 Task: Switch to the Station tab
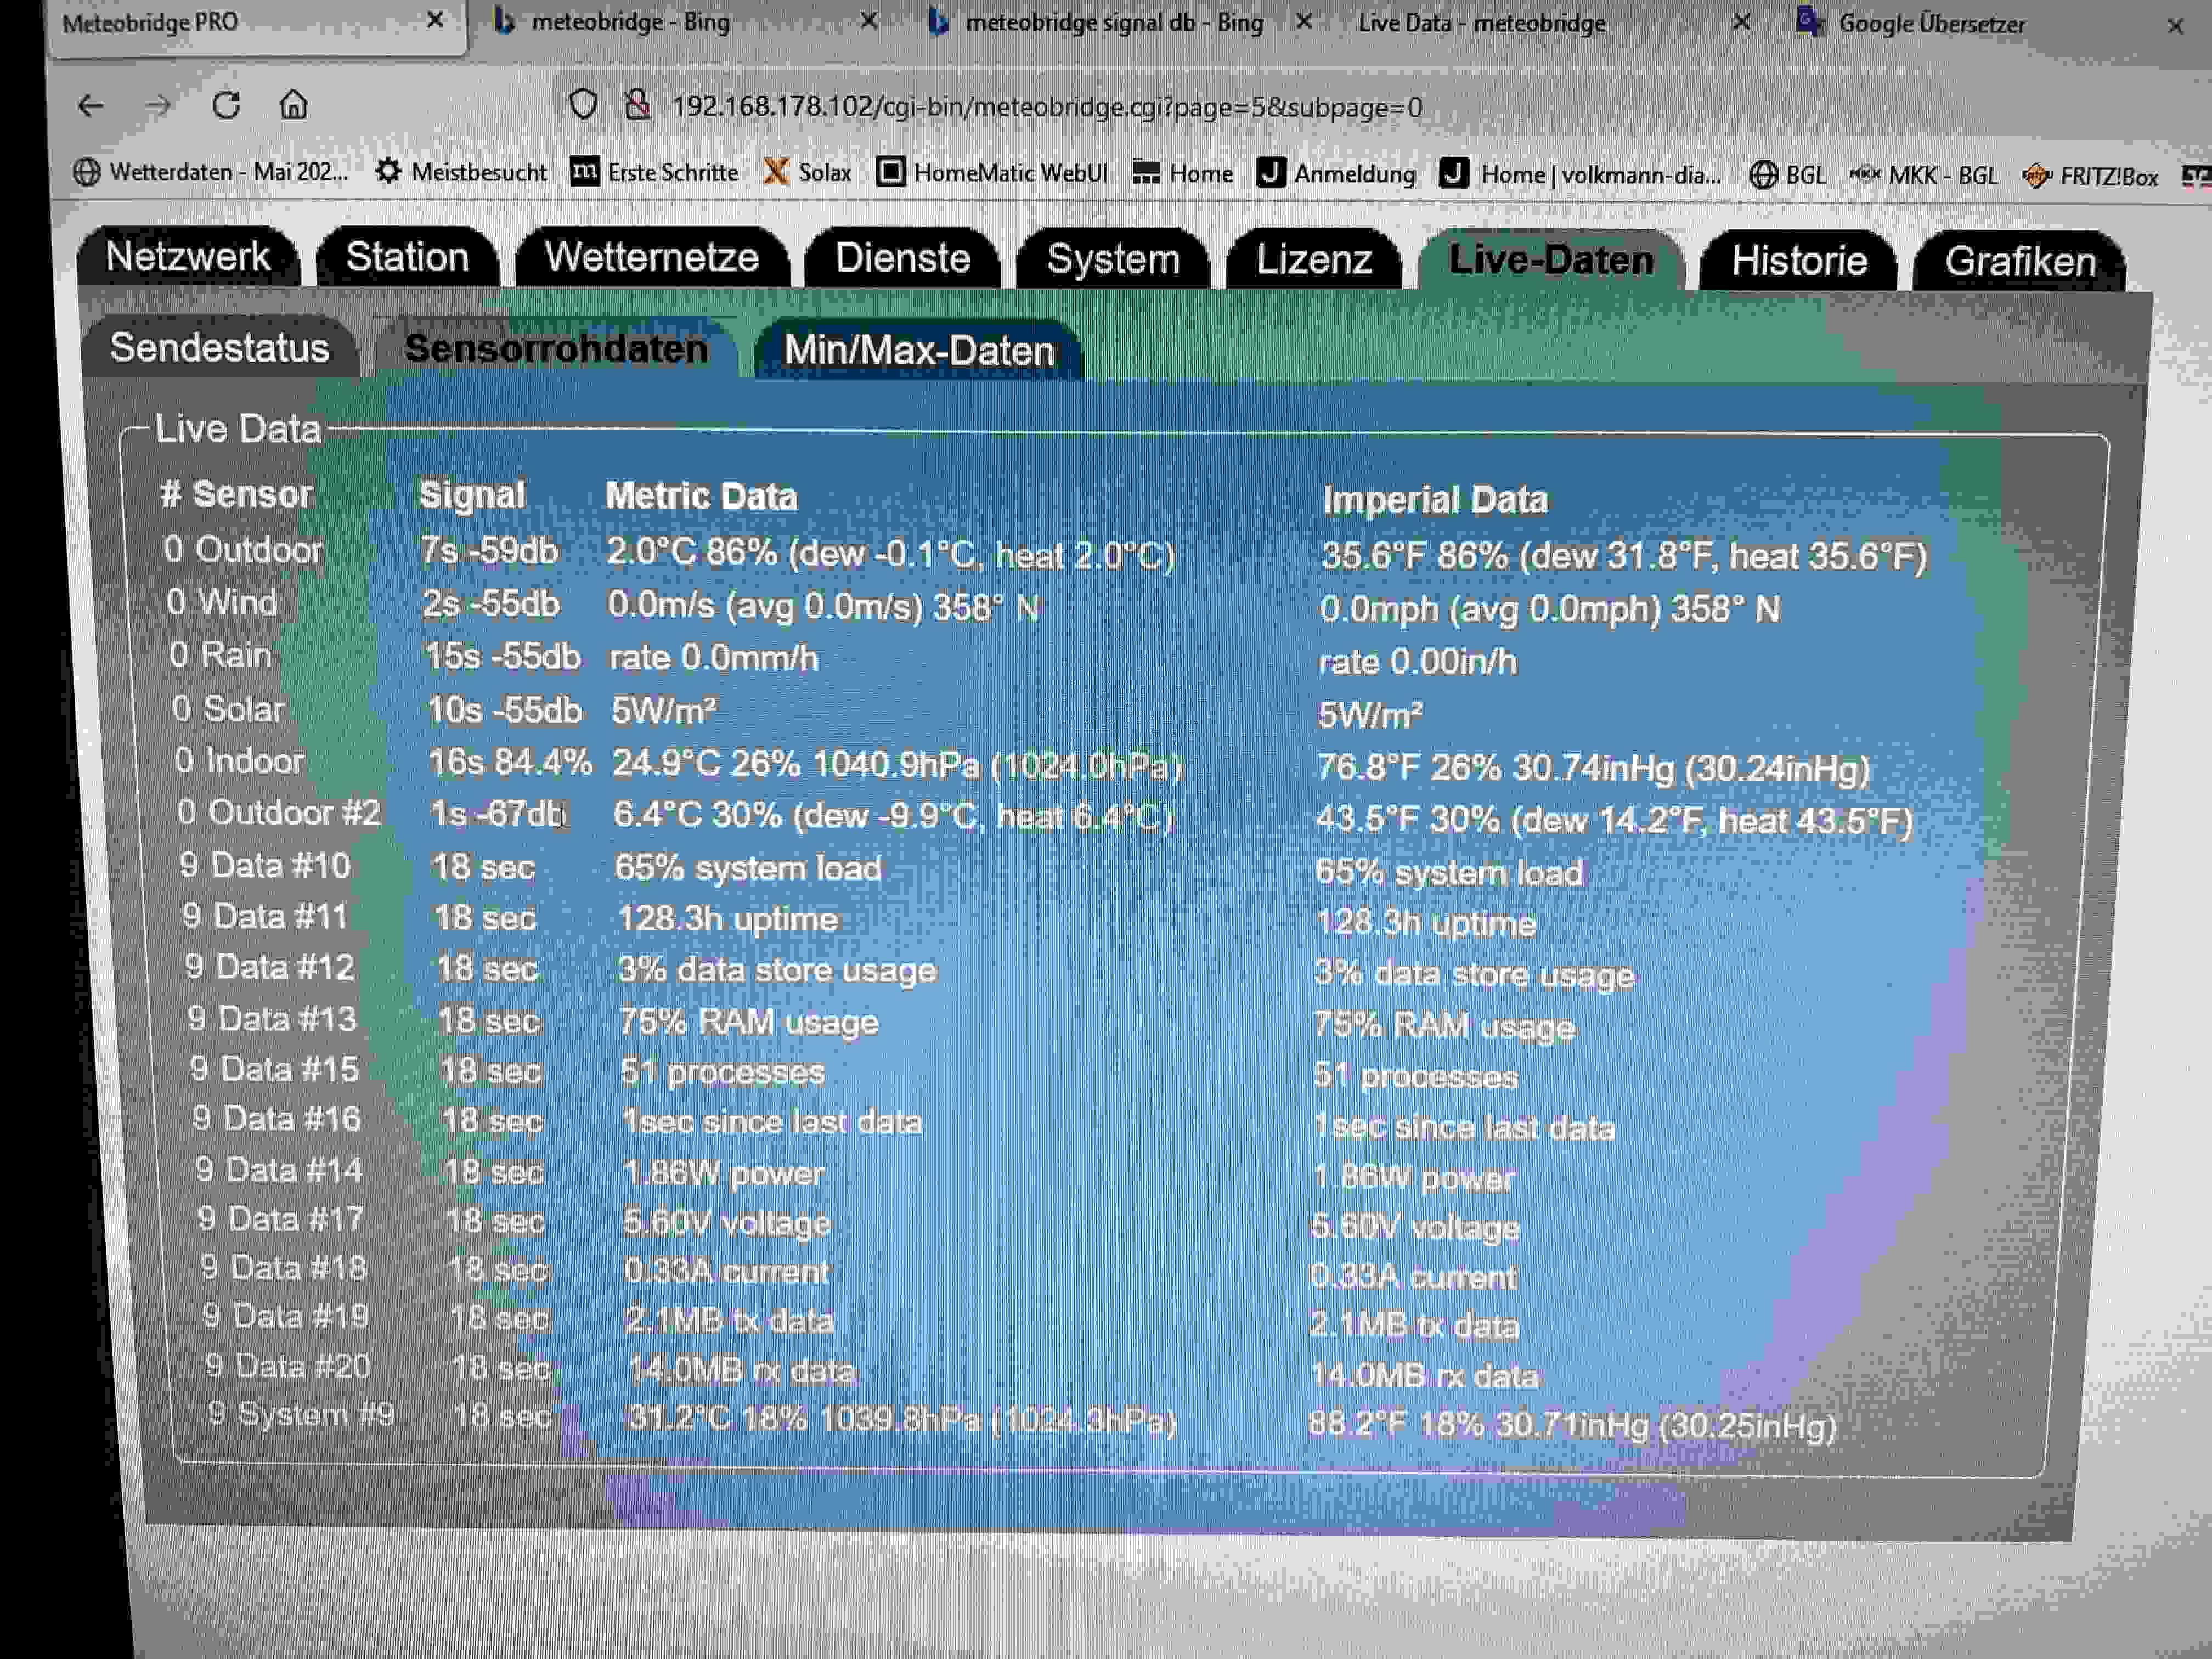406,257
